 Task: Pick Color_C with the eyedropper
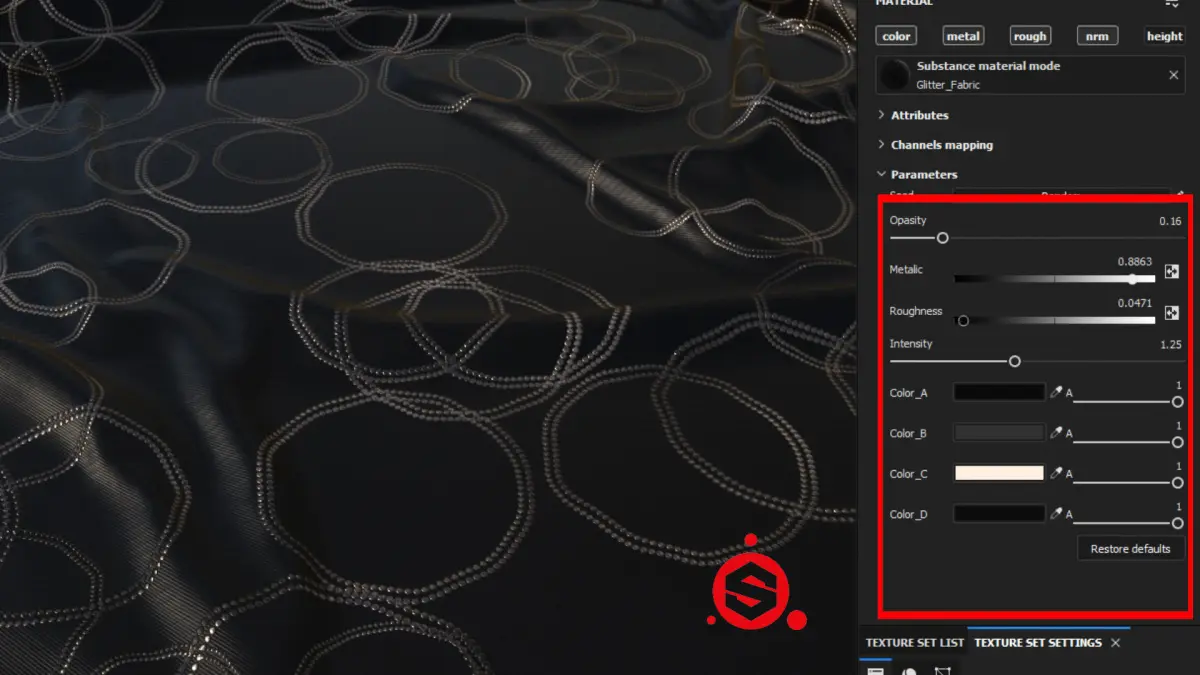click(x=1056, y=473)
